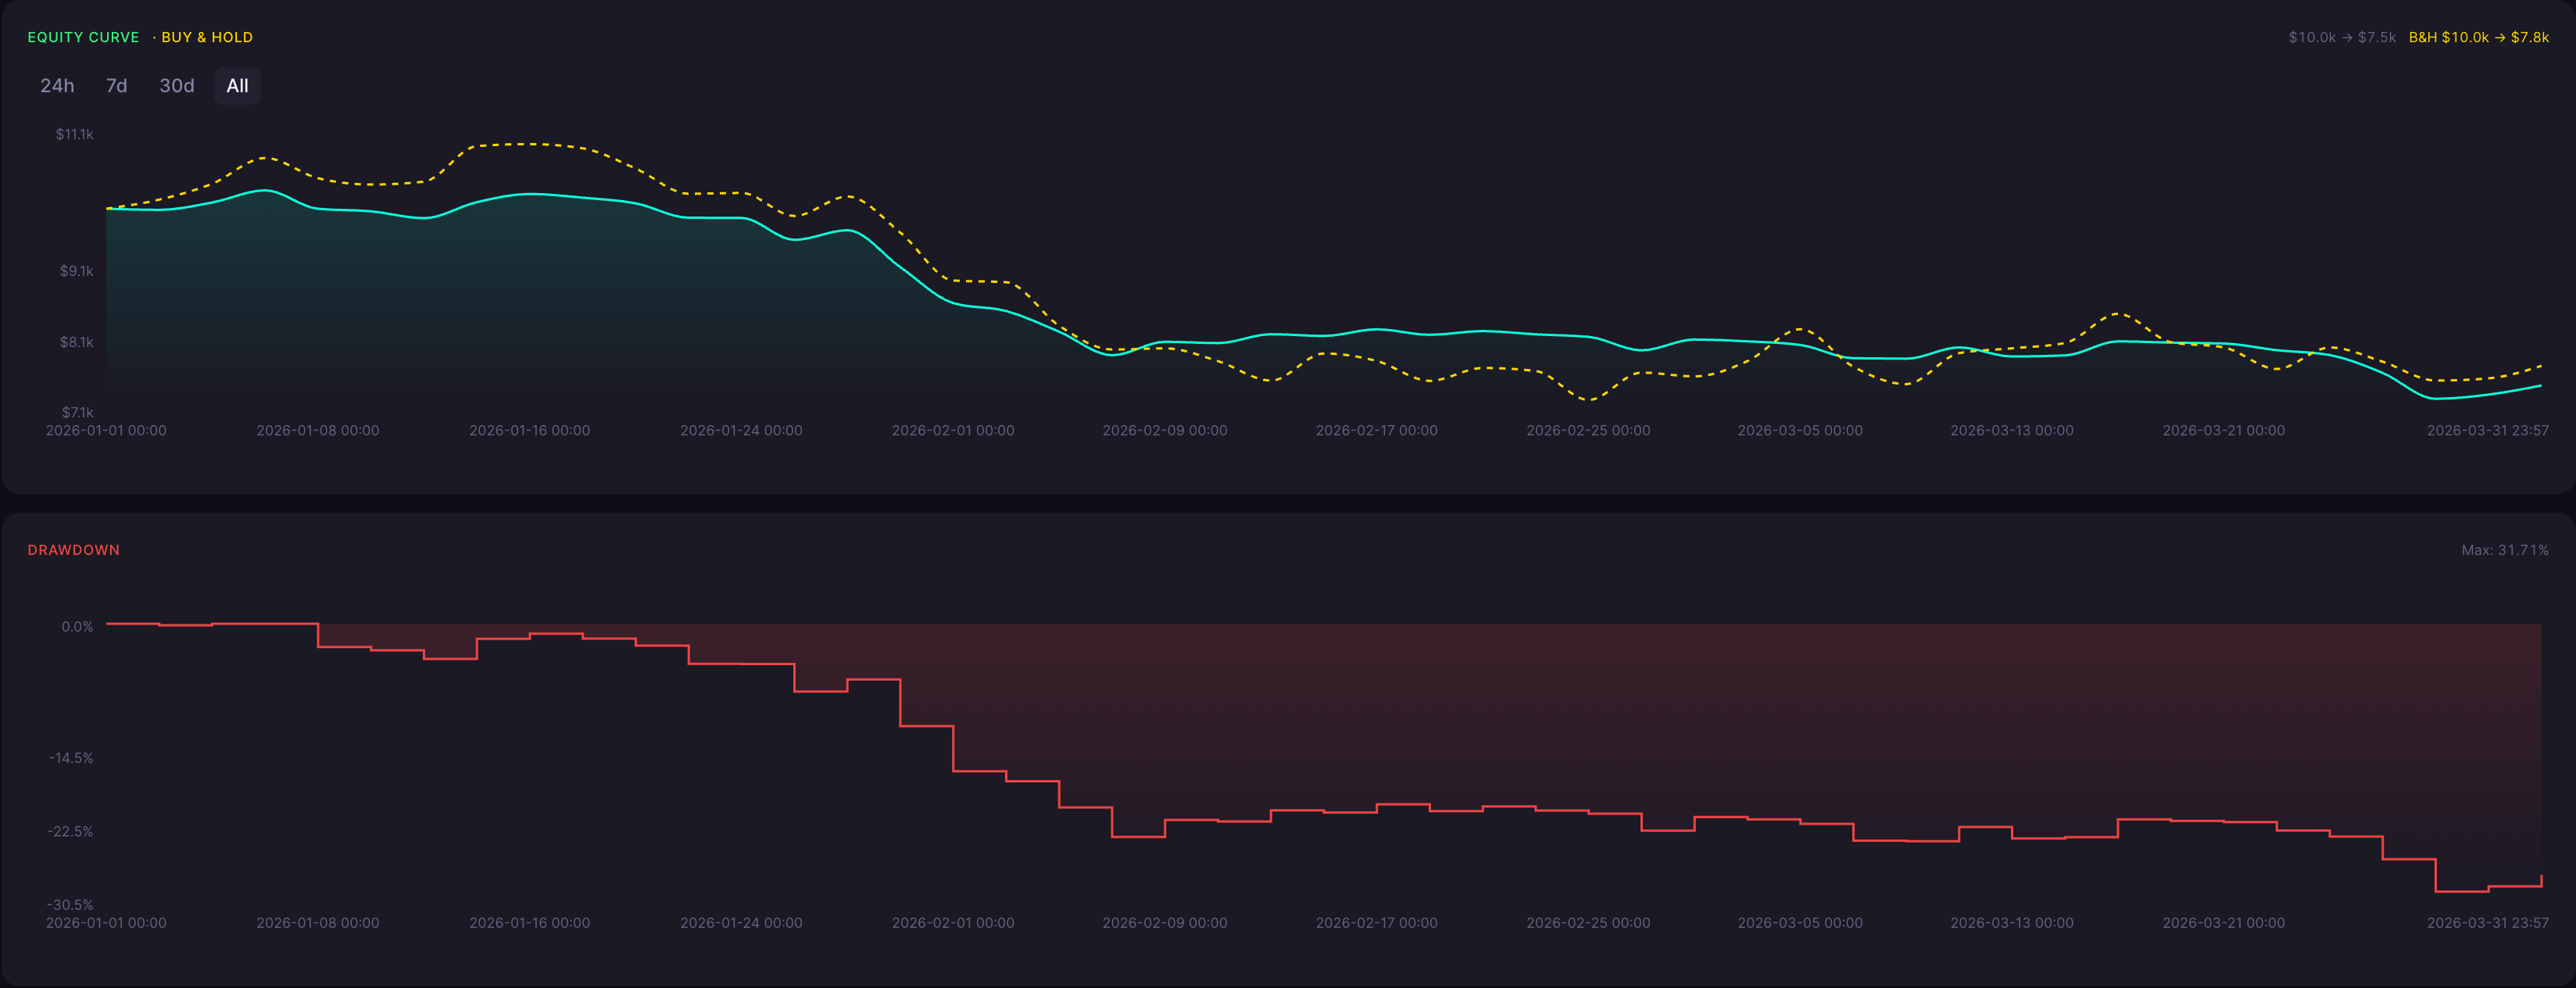Select the All time range tab
Screen dimensions: 2576x988
coord(237,86)
